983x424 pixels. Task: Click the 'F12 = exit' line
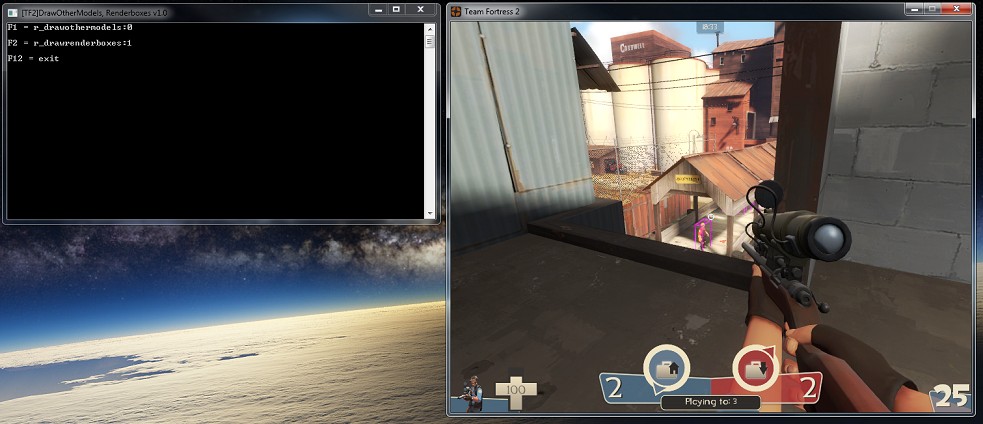point(33,58)
